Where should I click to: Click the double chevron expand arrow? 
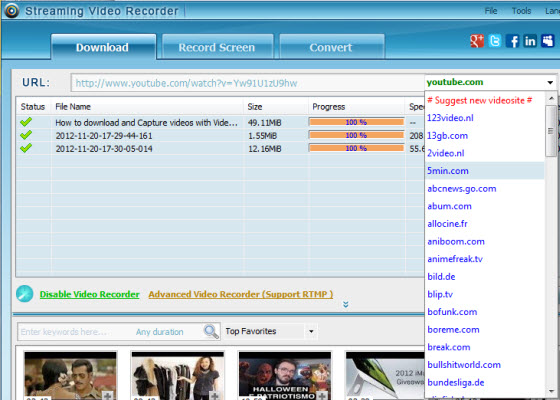click(345, 304)
